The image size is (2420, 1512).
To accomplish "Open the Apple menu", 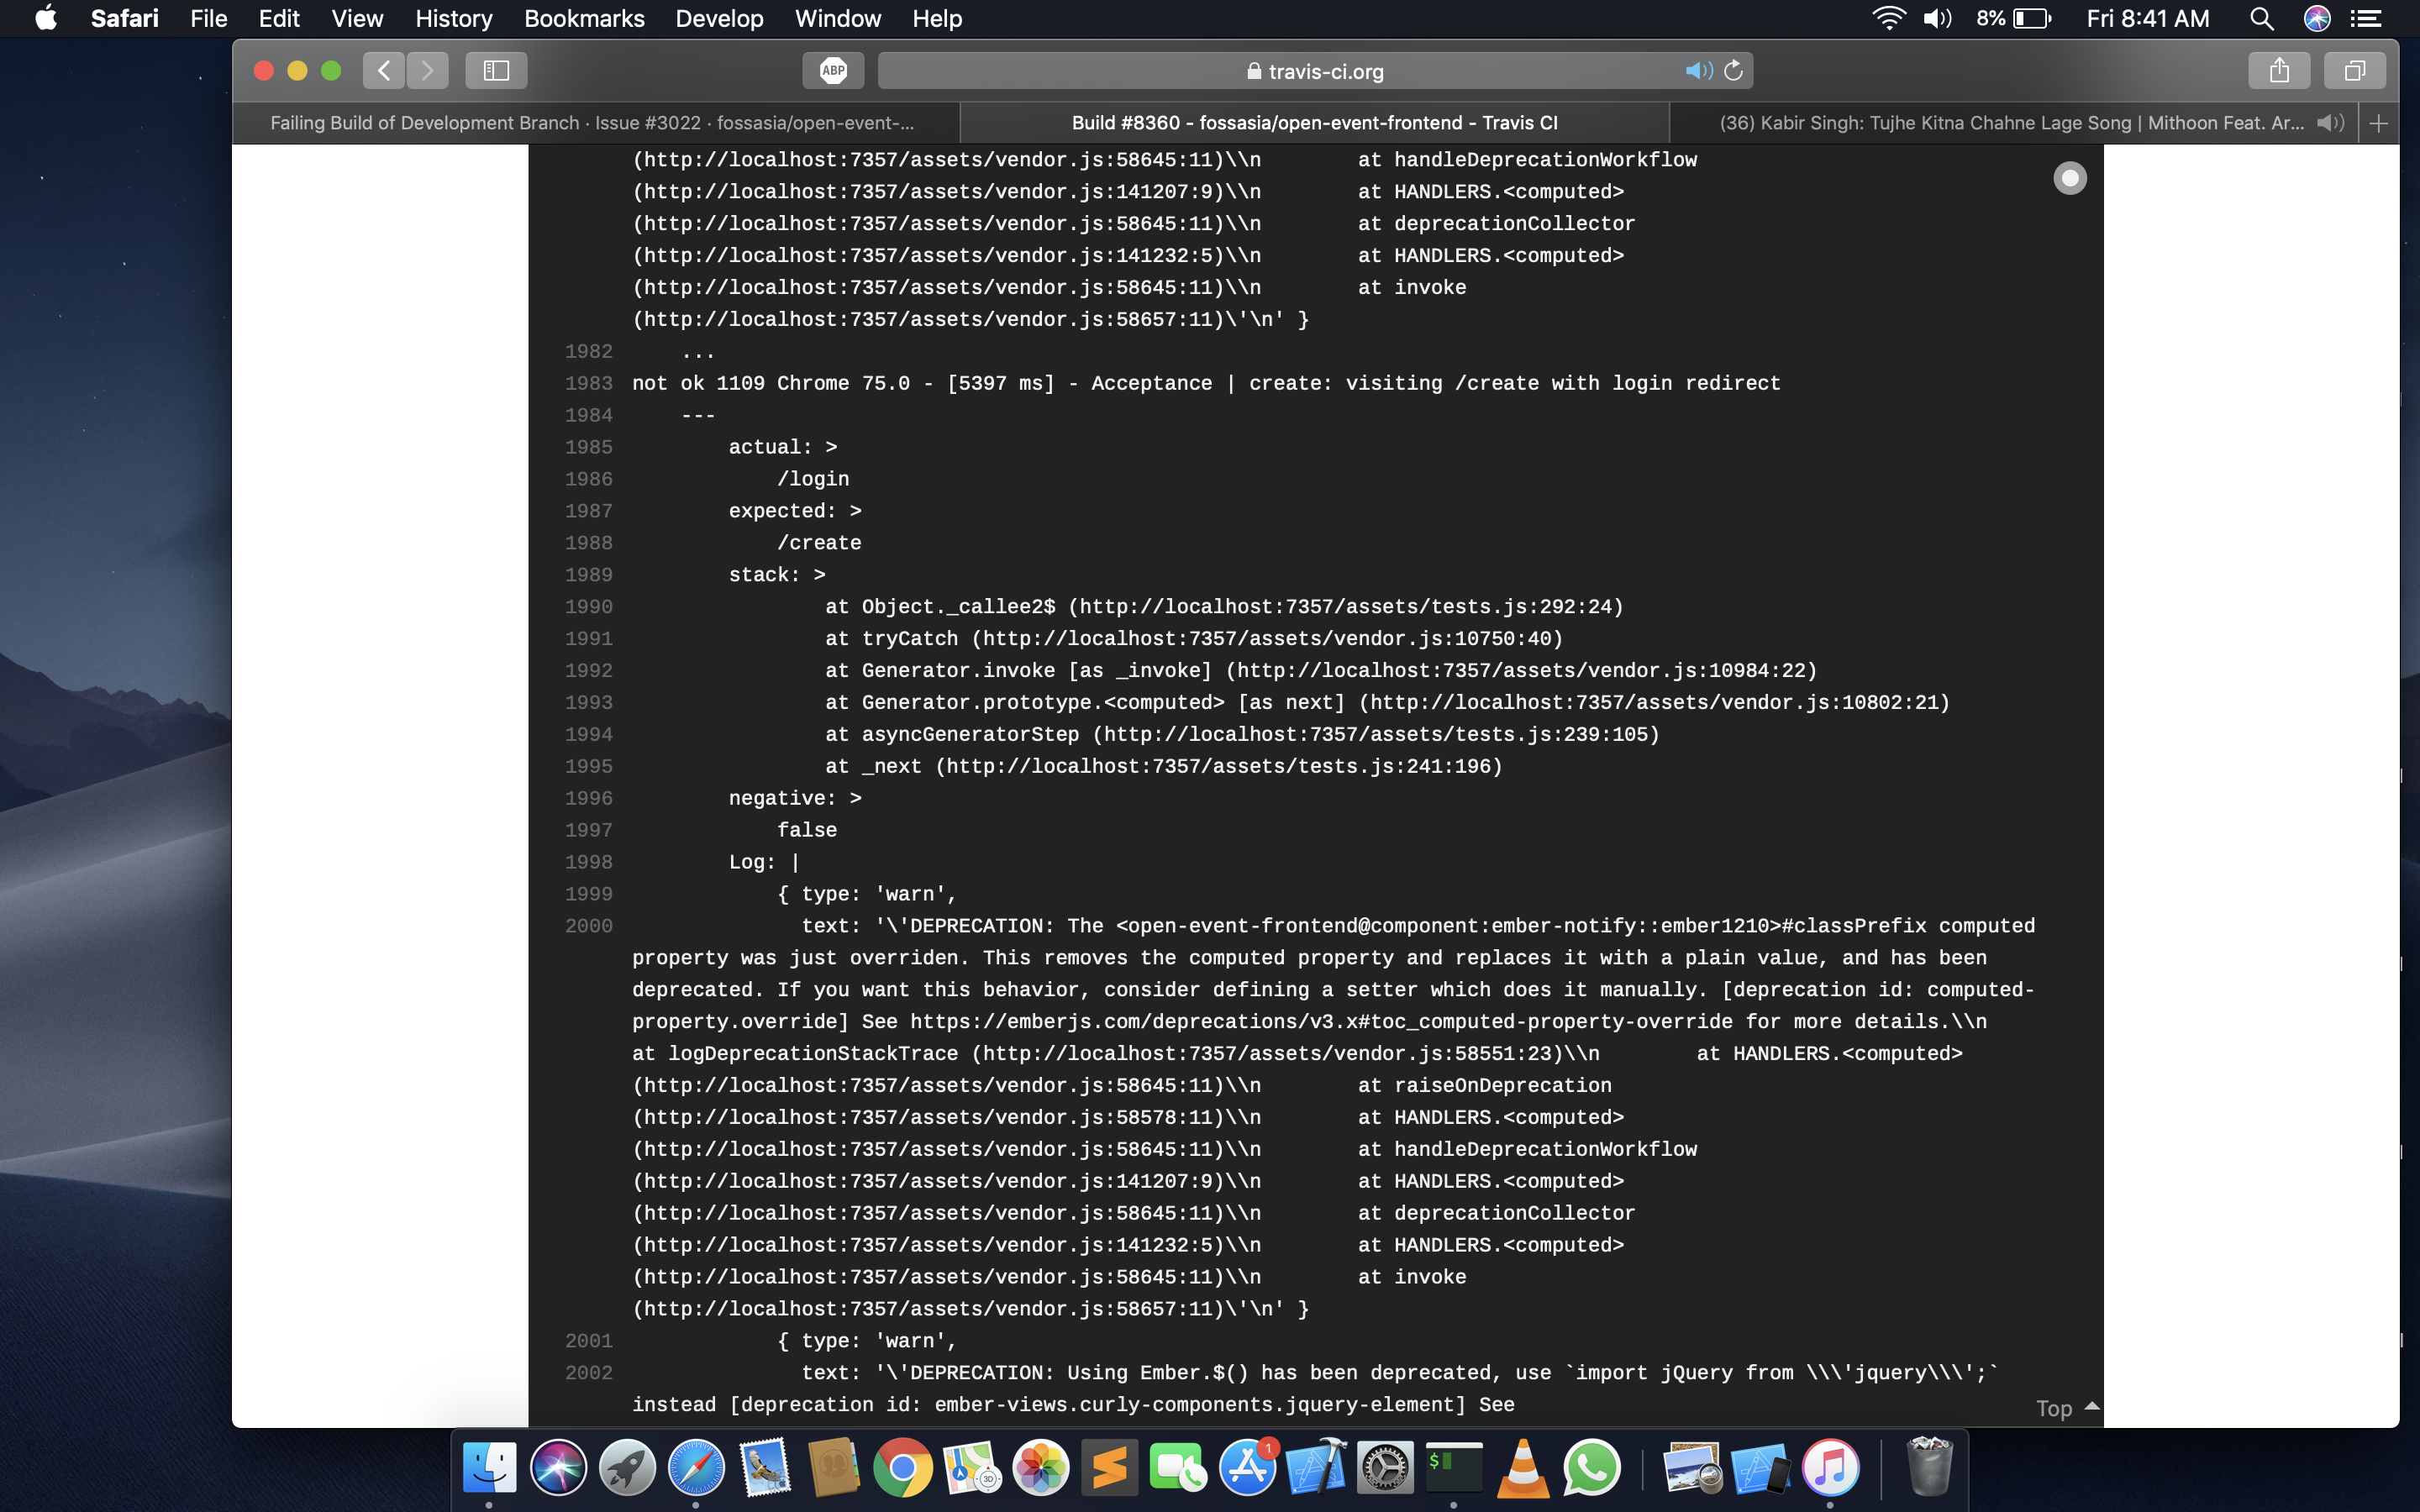I will [46, 18].
